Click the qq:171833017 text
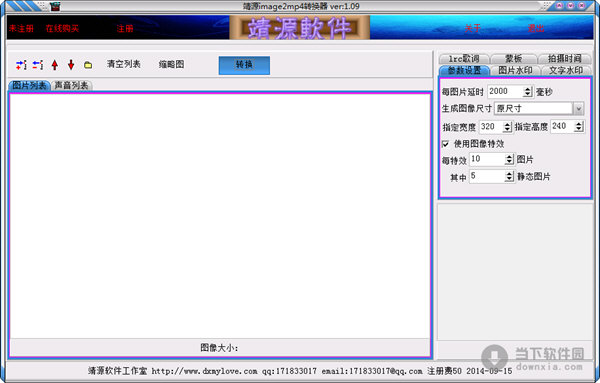 pos(289,371)
